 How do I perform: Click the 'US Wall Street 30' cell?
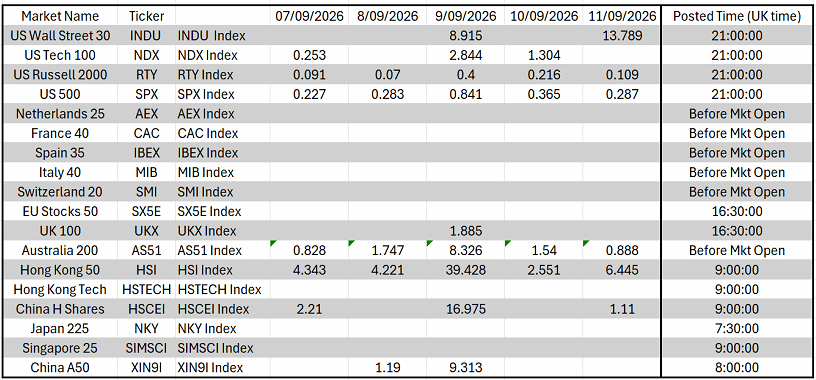click(59, 36)
